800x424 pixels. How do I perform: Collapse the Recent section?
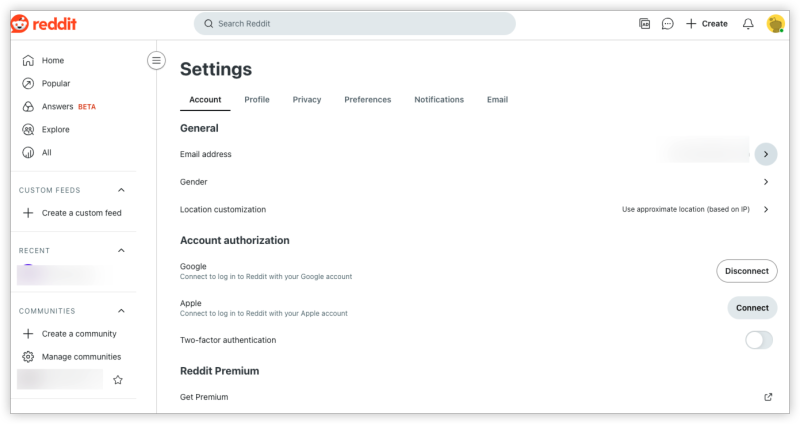(x=121, y=250)
